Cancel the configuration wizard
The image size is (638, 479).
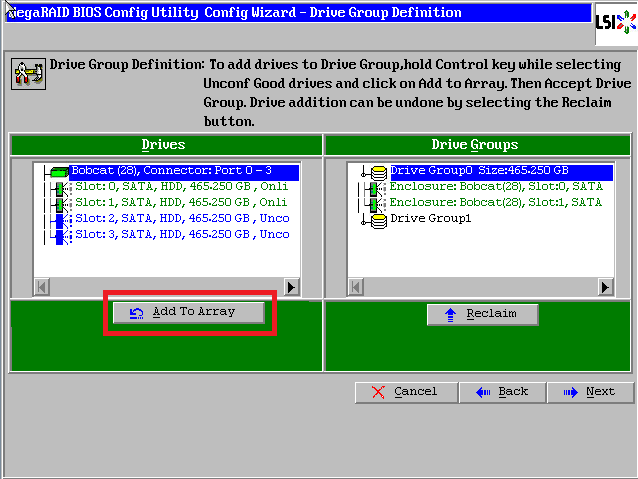click(406, 392)
